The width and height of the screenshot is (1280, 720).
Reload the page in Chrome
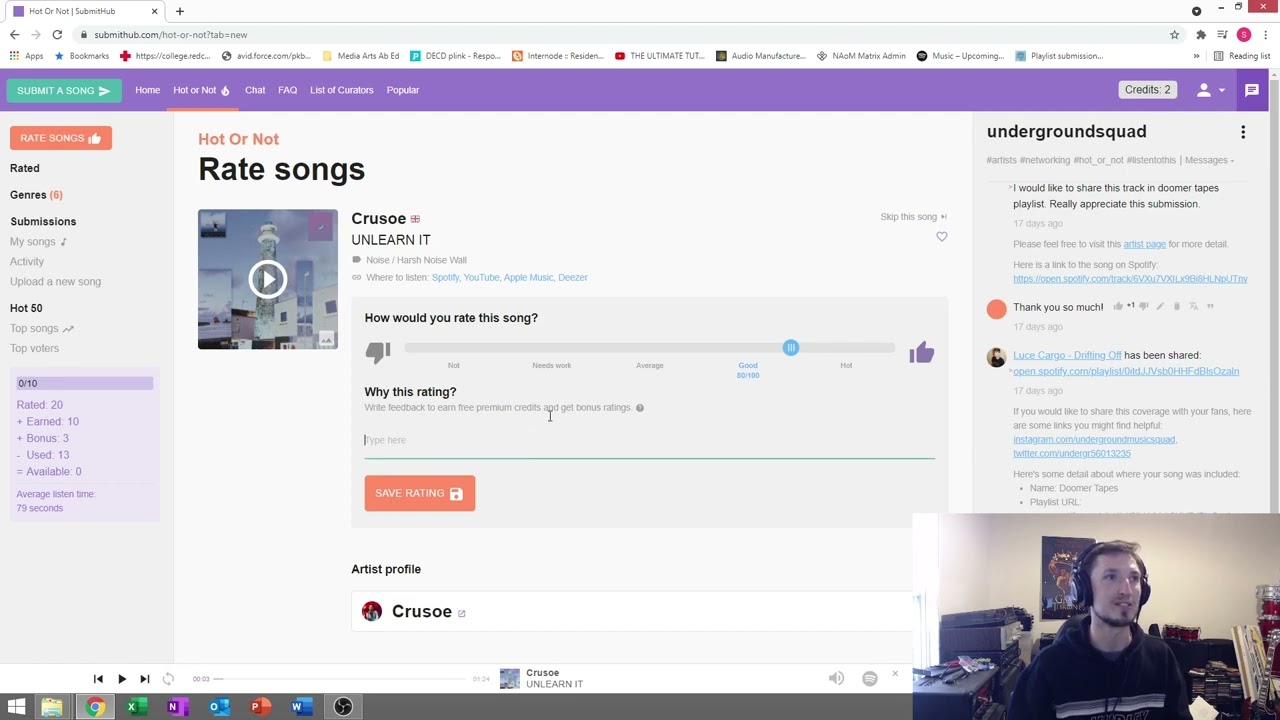tap(57, 34)
